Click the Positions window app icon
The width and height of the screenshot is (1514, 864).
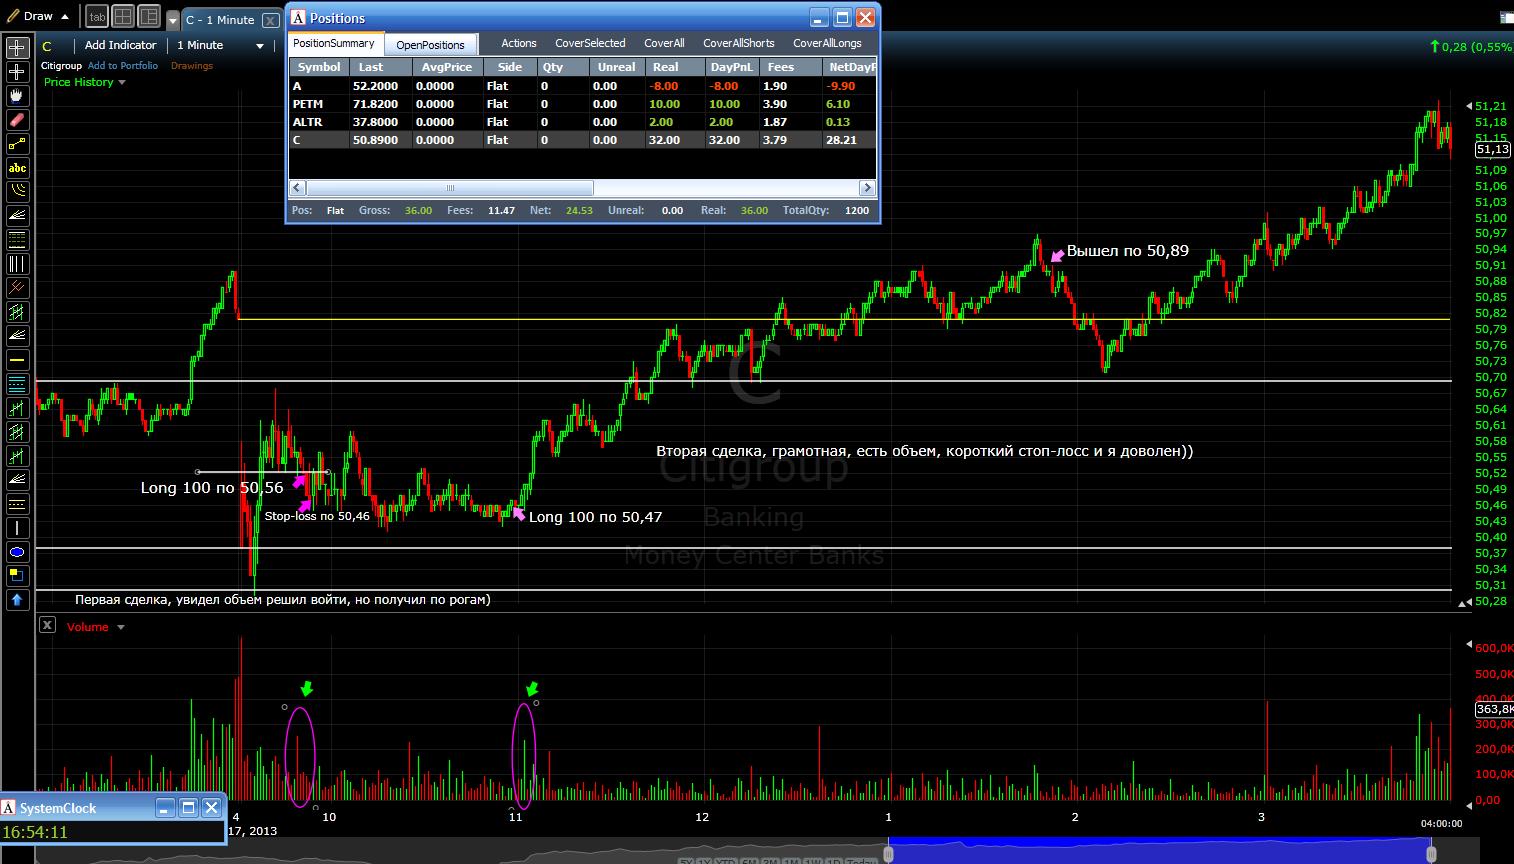298,18
